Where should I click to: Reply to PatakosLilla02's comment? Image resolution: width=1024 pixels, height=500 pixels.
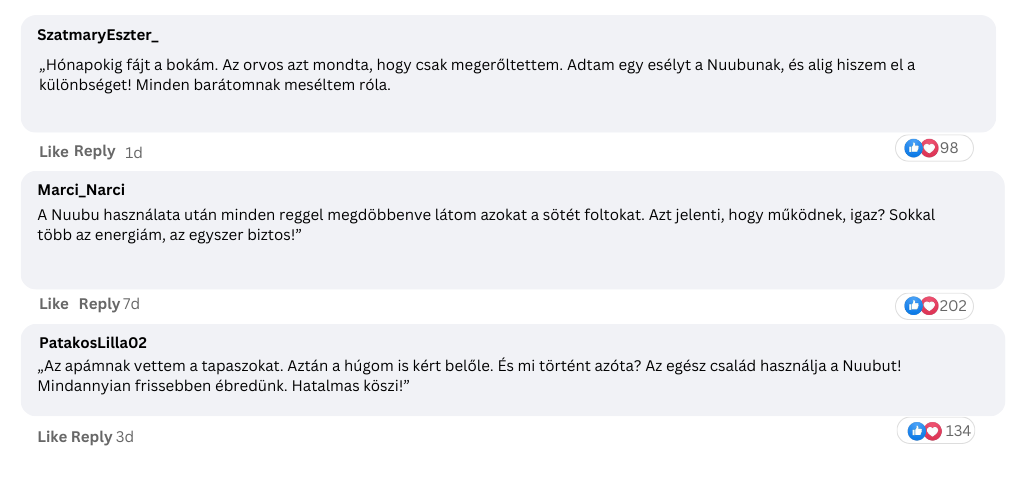91,437
